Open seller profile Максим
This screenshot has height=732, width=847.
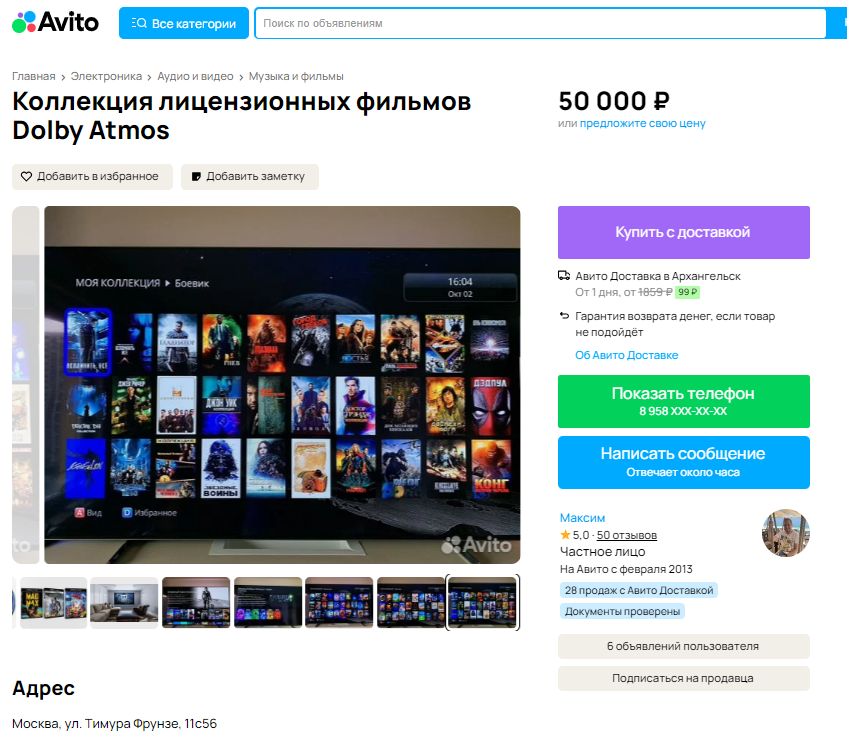tap(582, 517)
